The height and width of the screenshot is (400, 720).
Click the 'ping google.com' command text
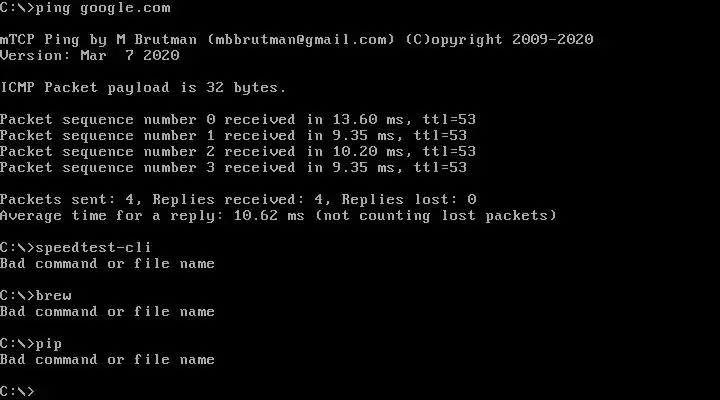(x=103, y=9)
